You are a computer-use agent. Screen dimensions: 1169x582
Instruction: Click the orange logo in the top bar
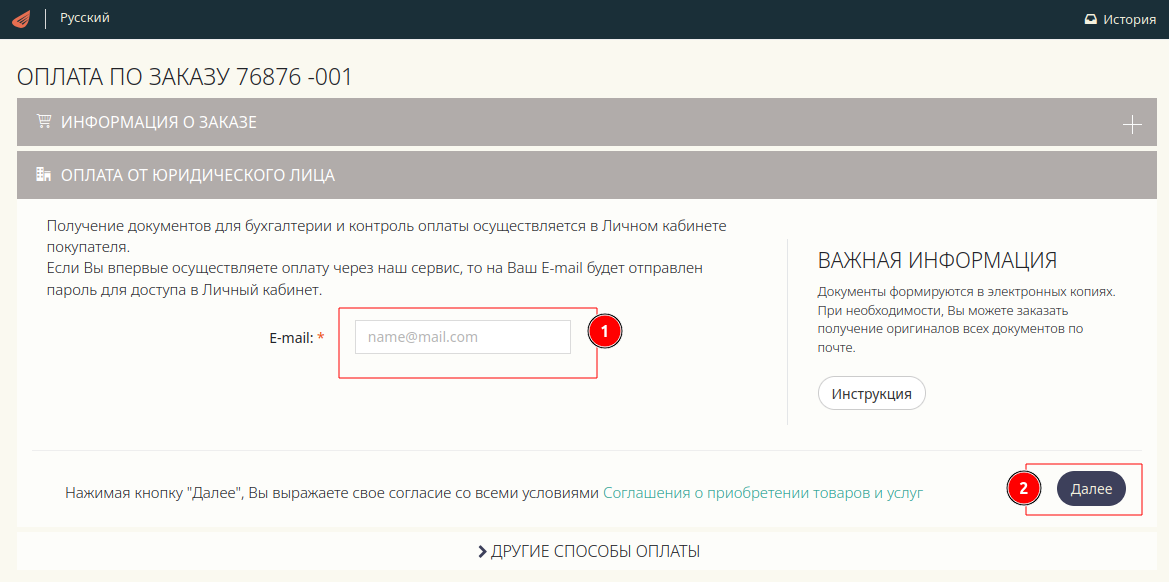(21, 19)
